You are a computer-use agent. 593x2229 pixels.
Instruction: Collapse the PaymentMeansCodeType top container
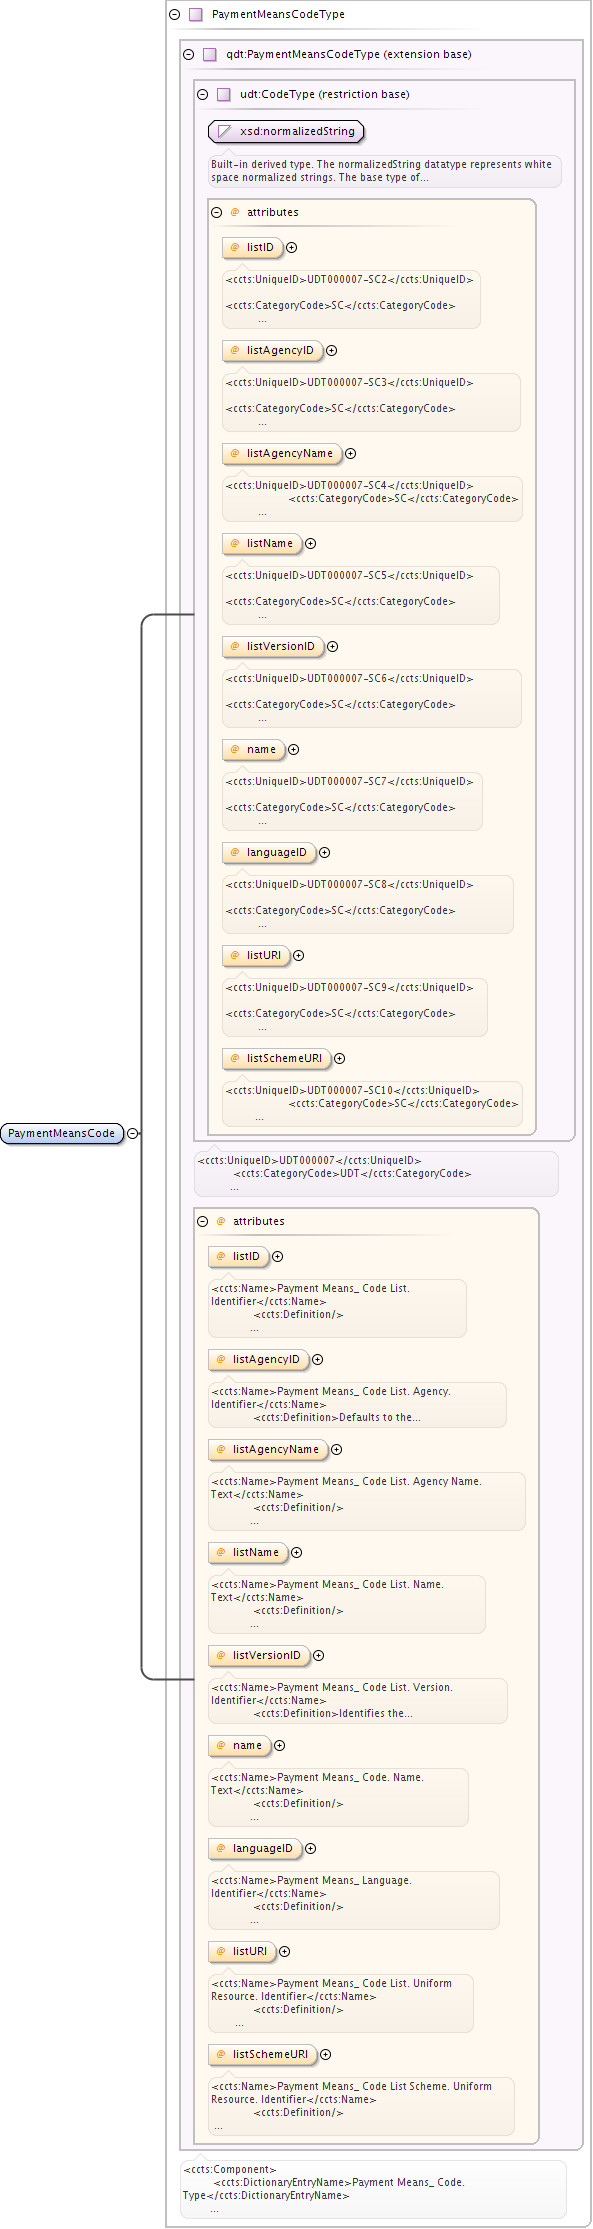pyautogui.click(x=174, y=15)
